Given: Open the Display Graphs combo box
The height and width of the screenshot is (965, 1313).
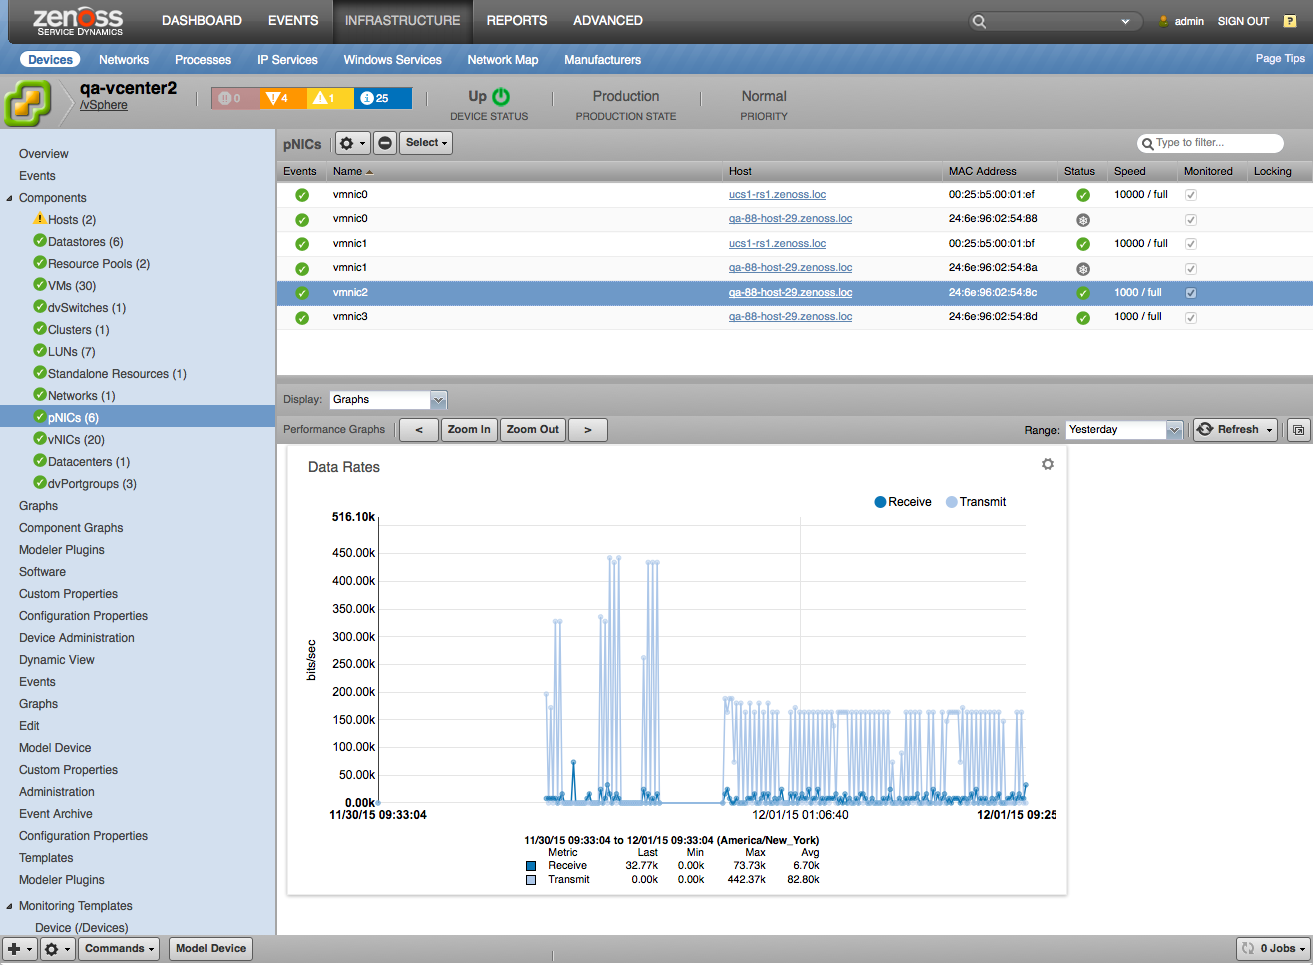Looking at the screenshot, I should 388,400.
